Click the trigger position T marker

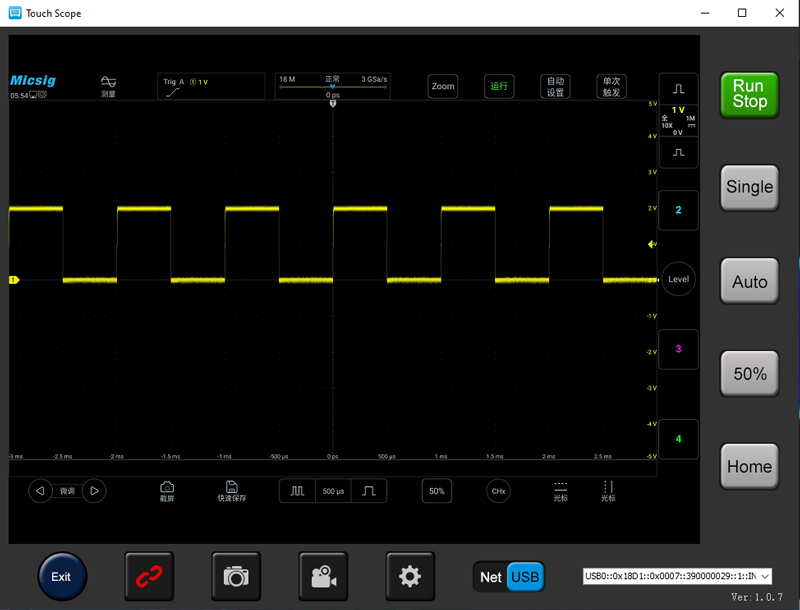[333, 104]
